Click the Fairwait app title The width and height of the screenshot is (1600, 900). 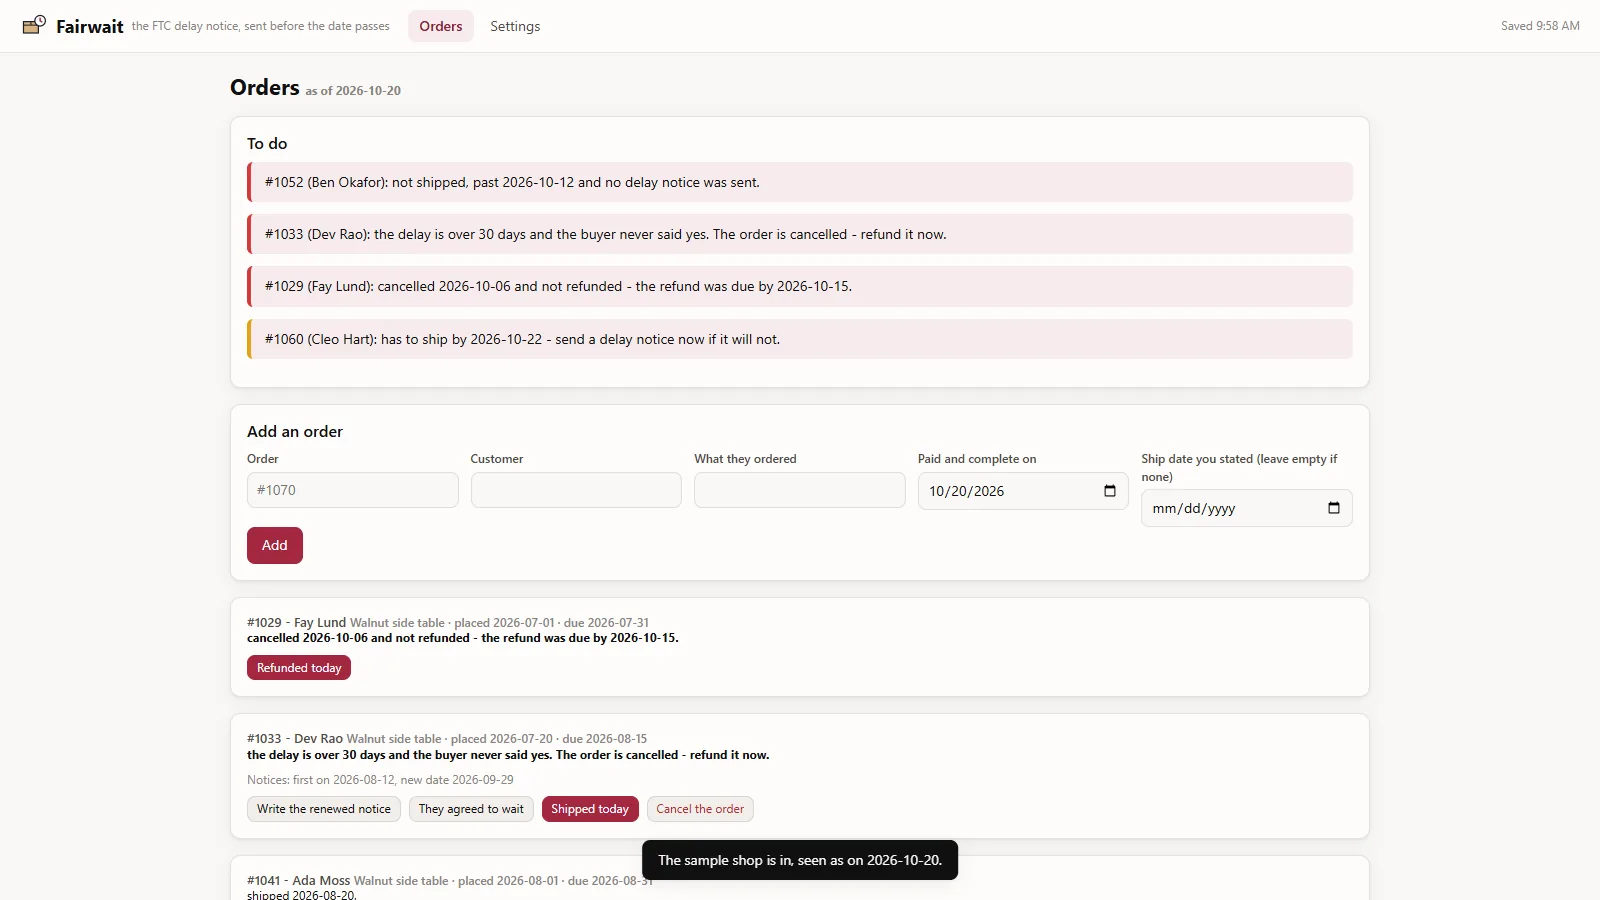click(x=89, y=26)
